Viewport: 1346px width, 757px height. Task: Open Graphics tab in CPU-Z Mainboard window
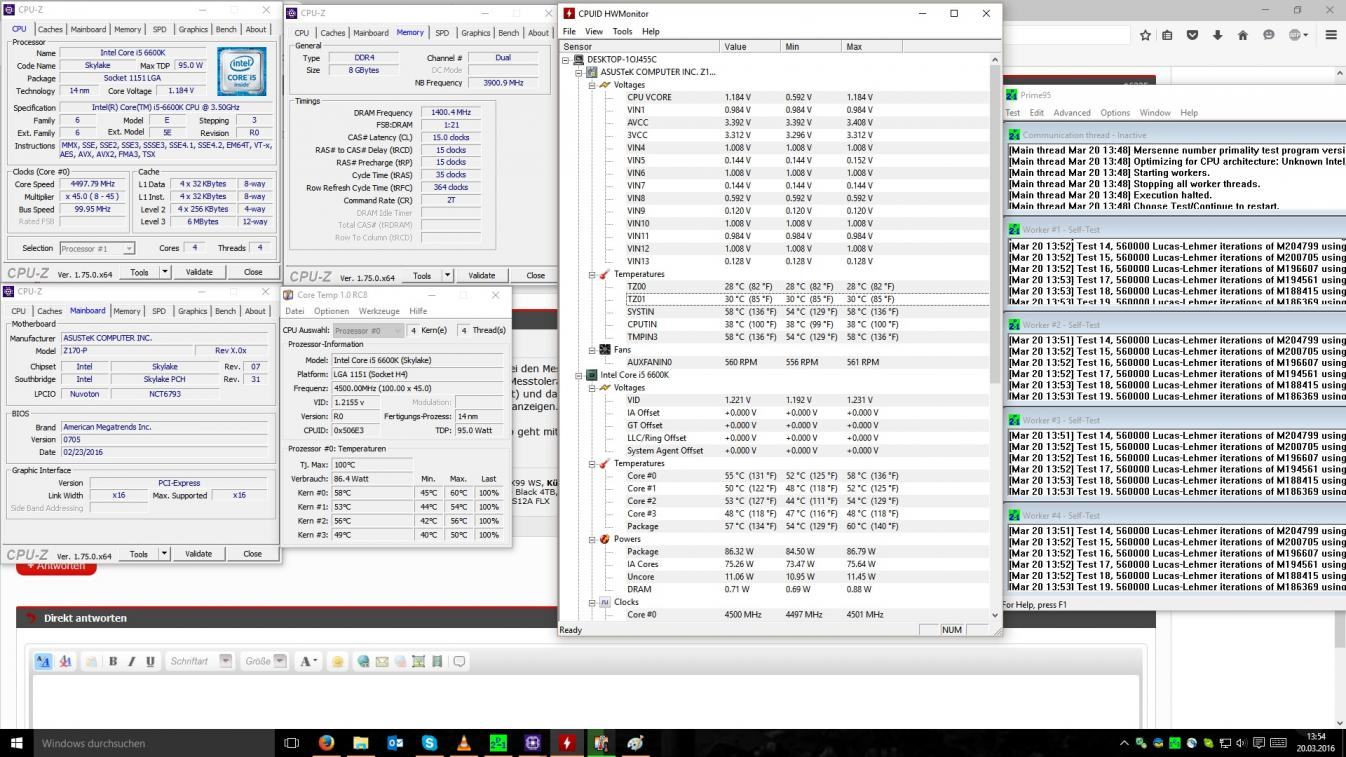(x=193, y=311)
